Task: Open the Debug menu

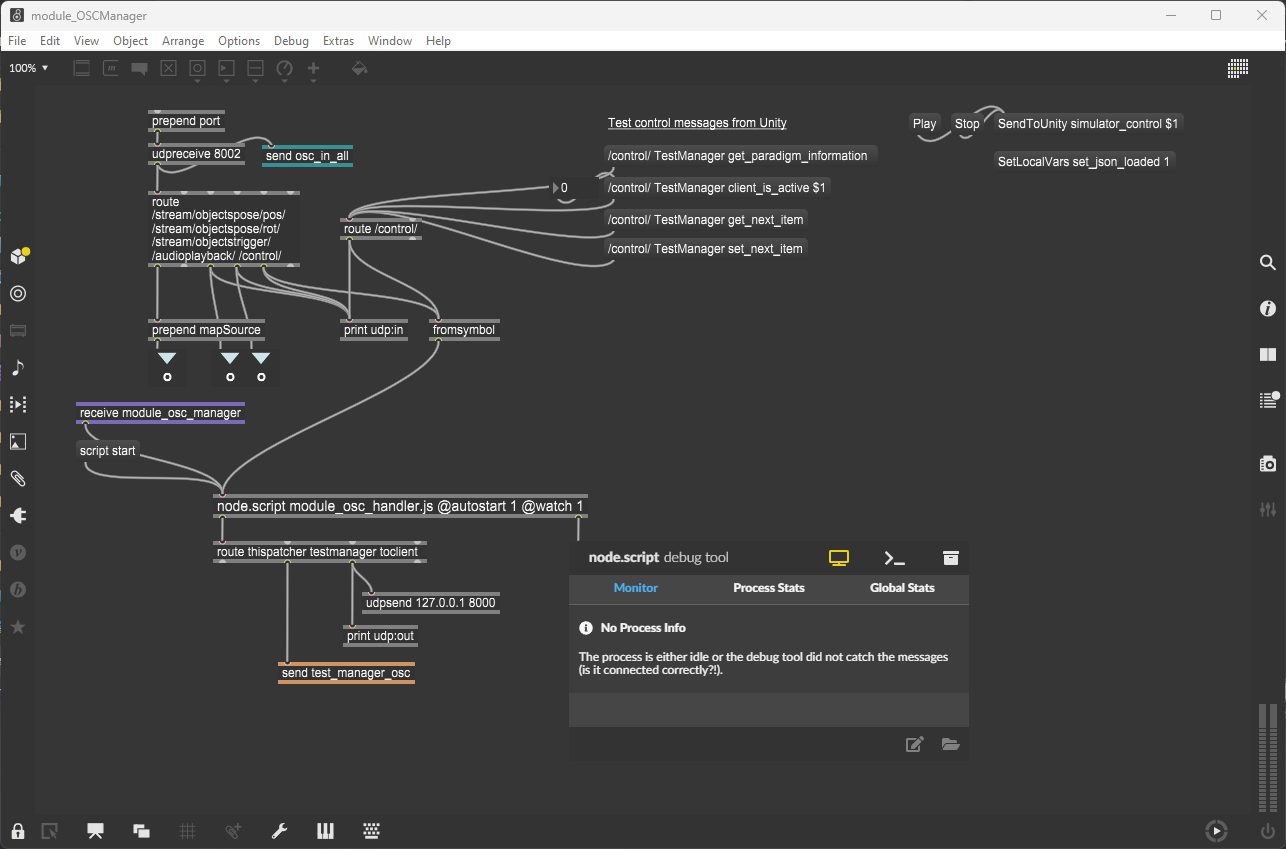Action: point(291,41)
